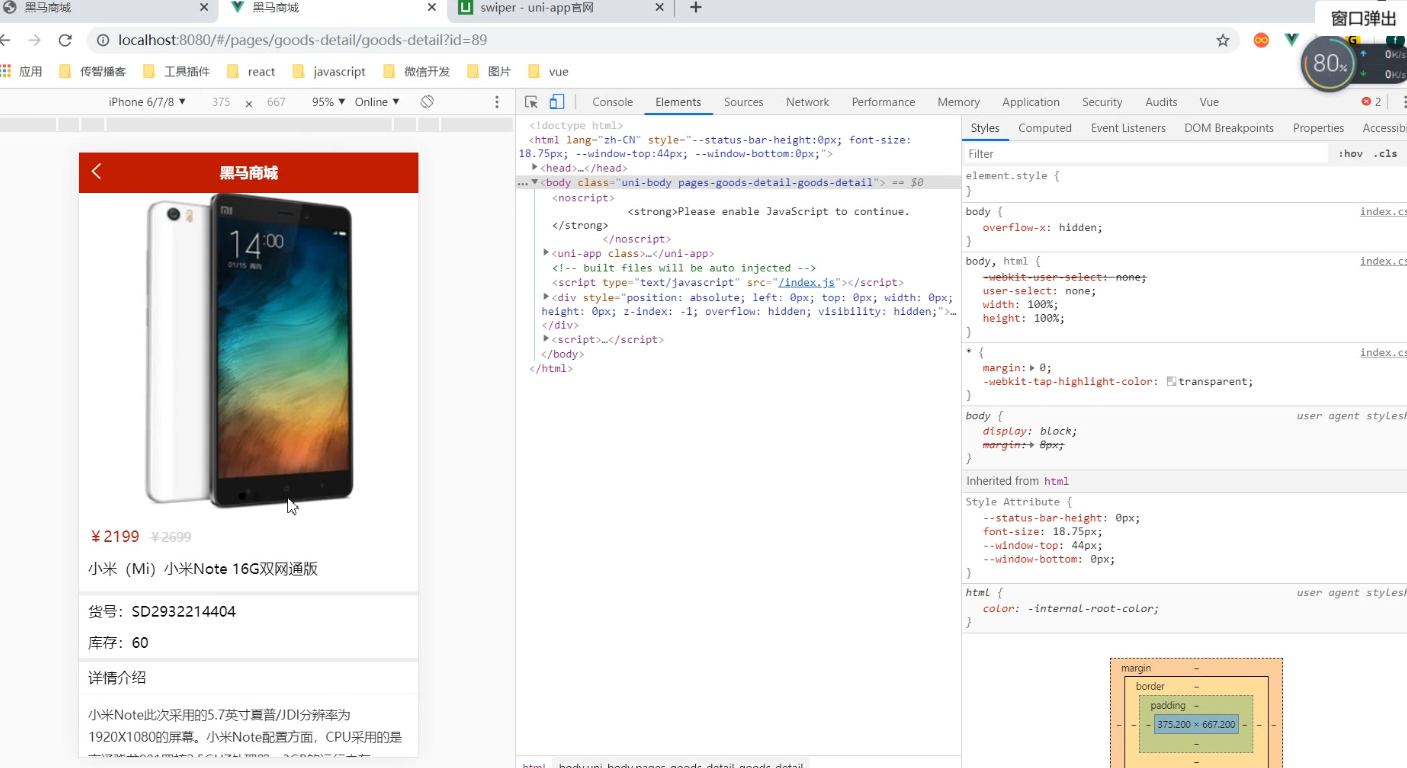Open the 95% zoom dropdown
This screenshot has height=768, width=1407.
(x=329, y=102)
